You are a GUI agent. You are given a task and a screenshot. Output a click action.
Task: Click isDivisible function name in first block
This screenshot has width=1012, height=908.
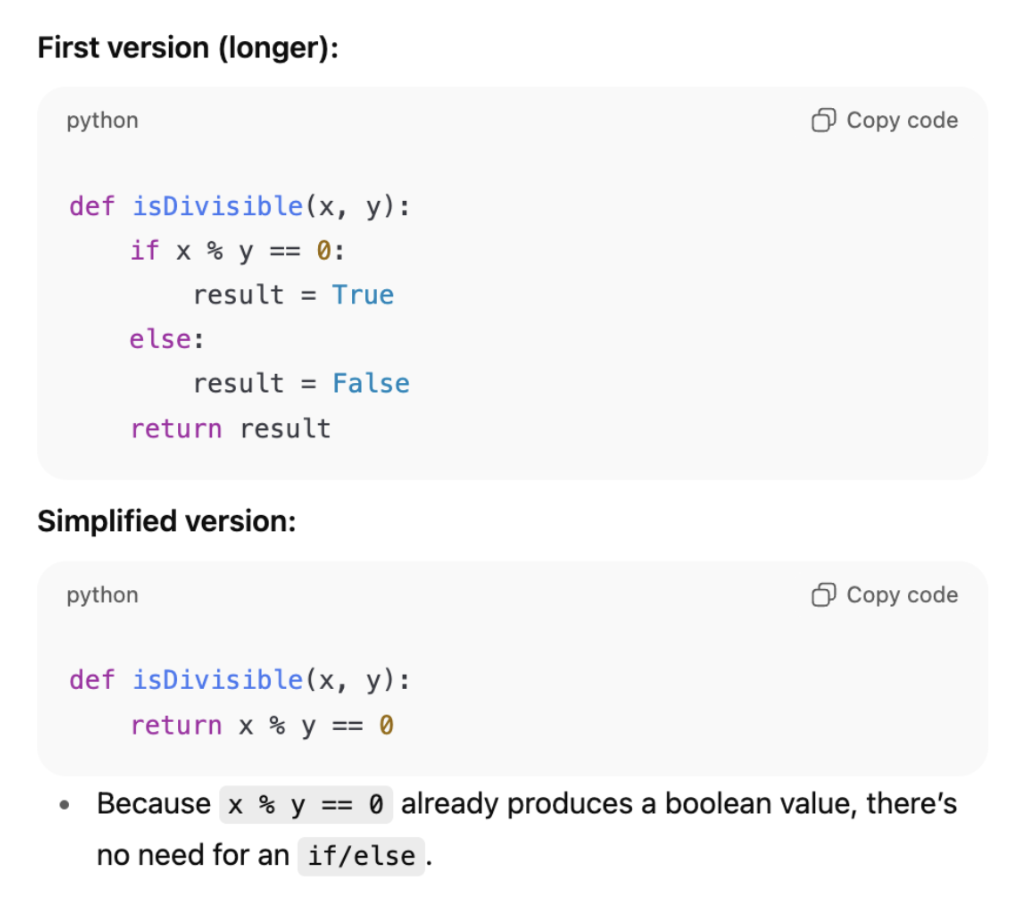tap(218, 207)
